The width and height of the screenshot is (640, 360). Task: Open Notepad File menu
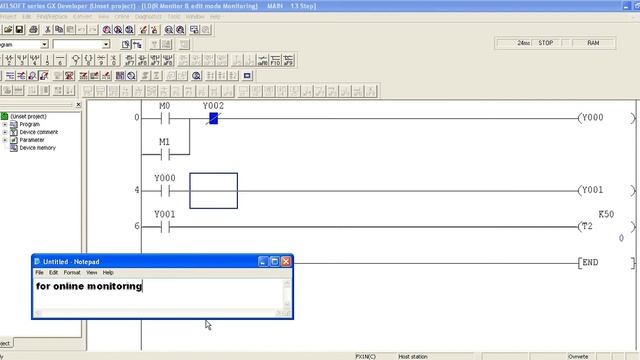[39, 272]
